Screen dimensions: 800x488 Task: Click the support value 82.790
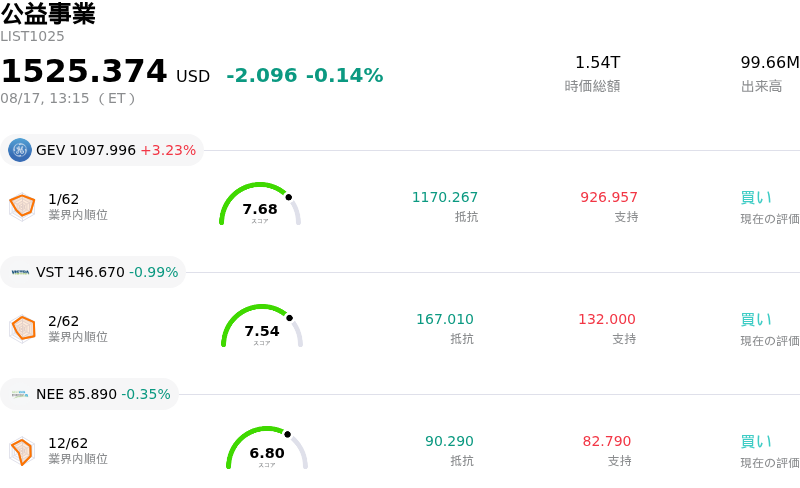click(x=607, y=441)
